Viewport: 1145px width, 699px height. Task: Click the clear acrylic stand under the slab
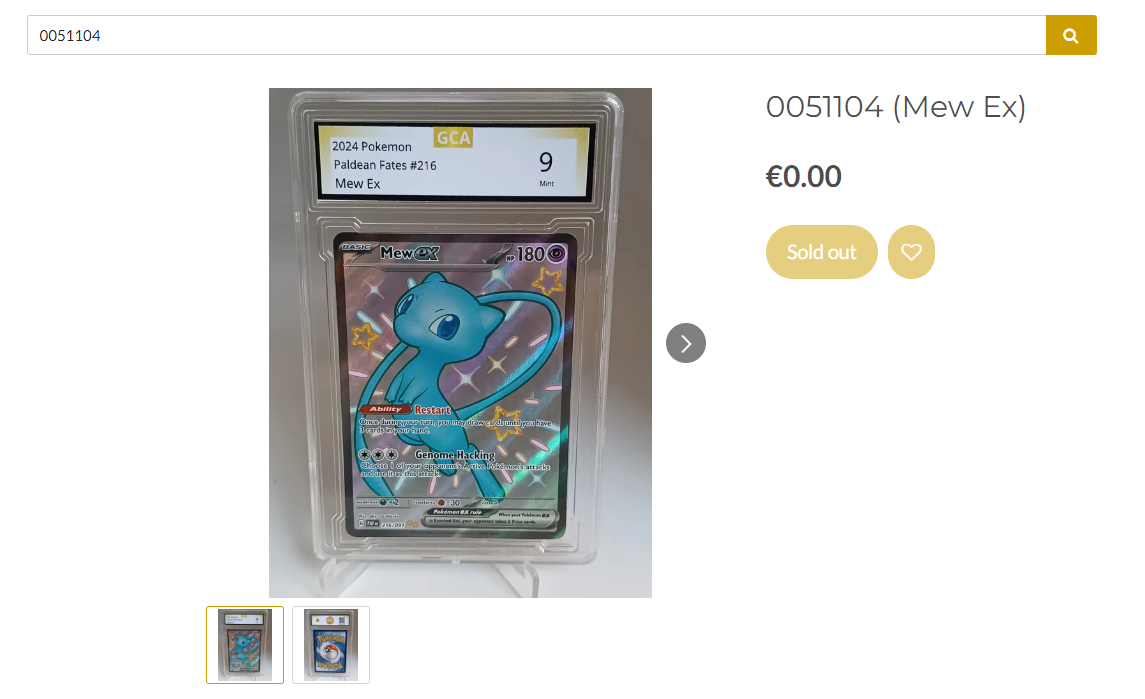click(x=438, y=577)
